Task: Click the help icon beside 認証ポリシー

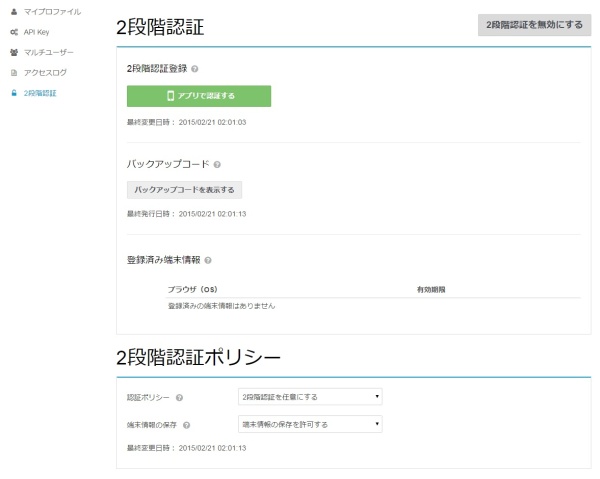Action: tap(179, 398)
